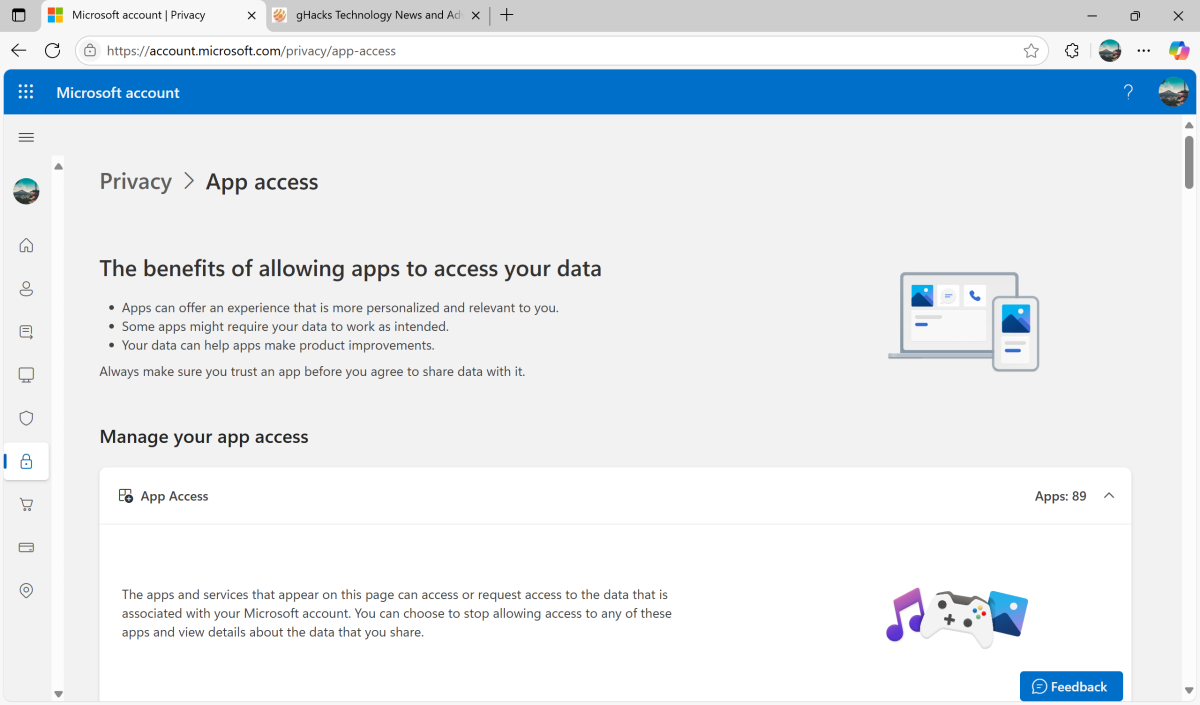
Task: Click the page vertical scrollbar thumb
Action: (x=1189, y=162)
